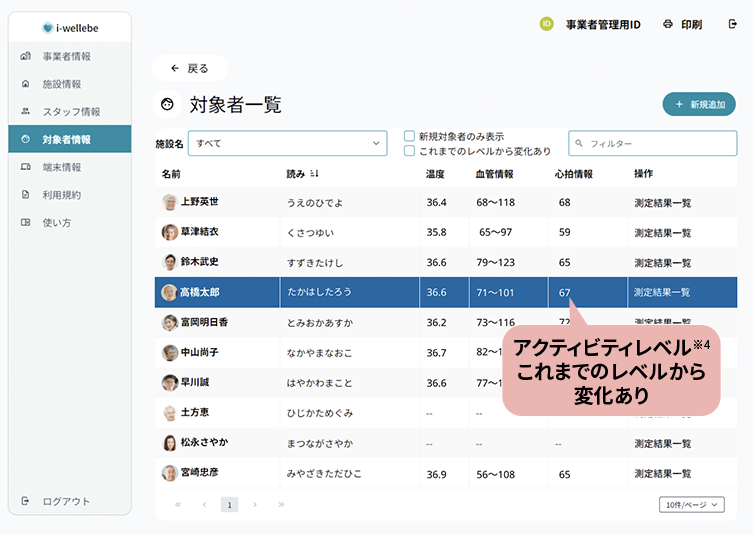Click the スタッフ情報 people icon
The height and width of the screenshot is (535, 753).
(25, 111)
